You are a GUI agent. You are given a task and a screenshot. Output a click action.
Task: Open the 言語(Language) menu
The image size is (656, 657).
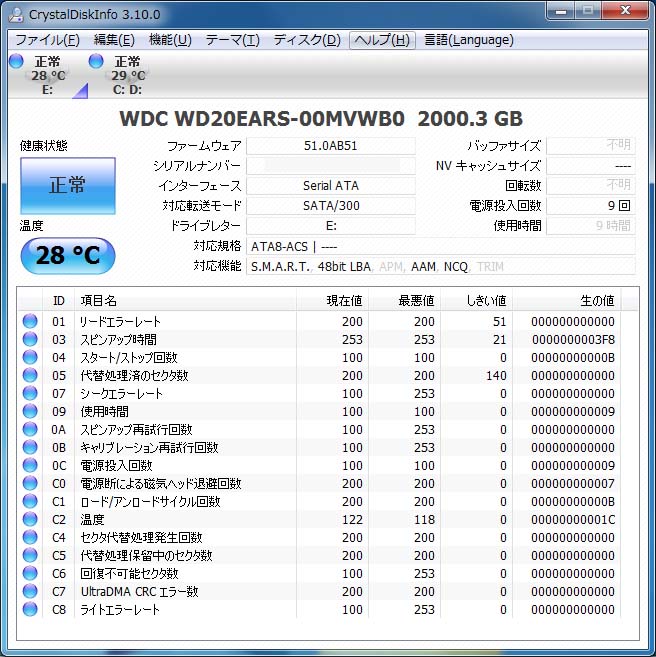point(469,40)
